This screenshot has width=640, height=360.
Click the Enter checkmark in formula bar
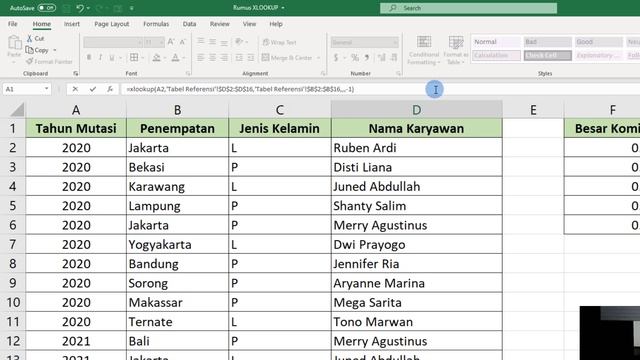93,89
